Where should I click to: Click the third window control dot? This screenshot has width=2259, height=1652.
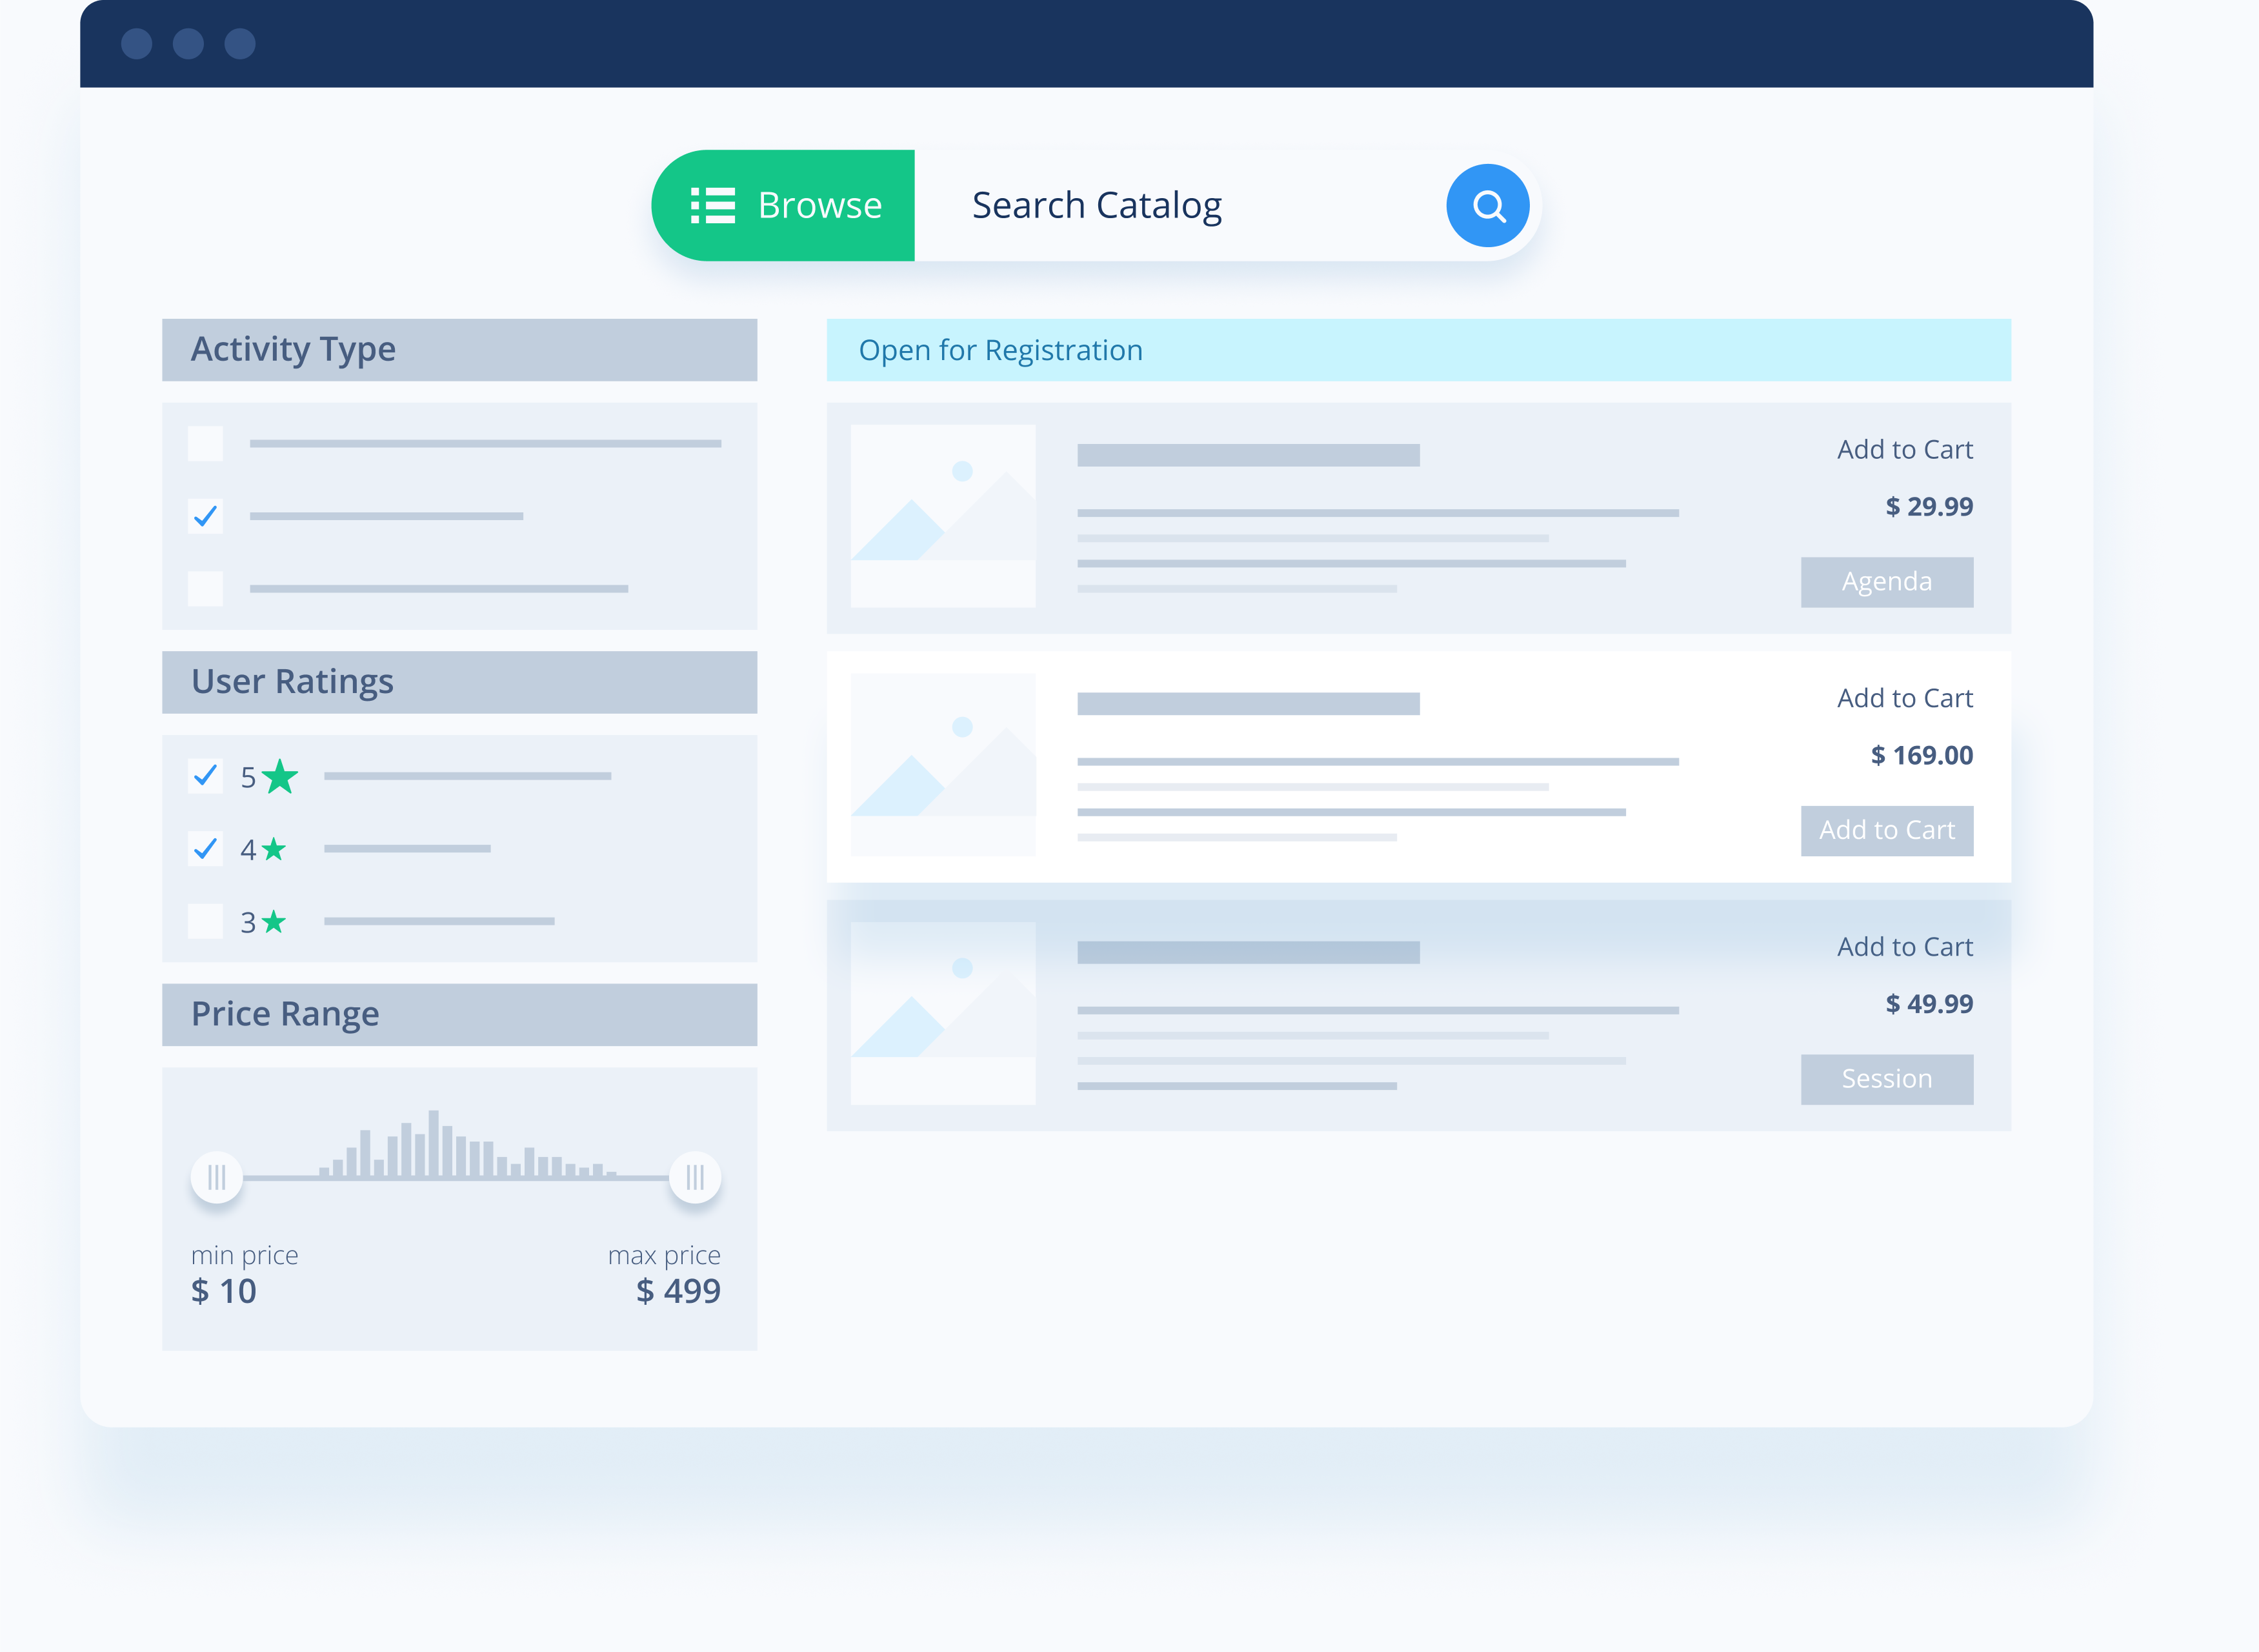[x=240, y=44]
